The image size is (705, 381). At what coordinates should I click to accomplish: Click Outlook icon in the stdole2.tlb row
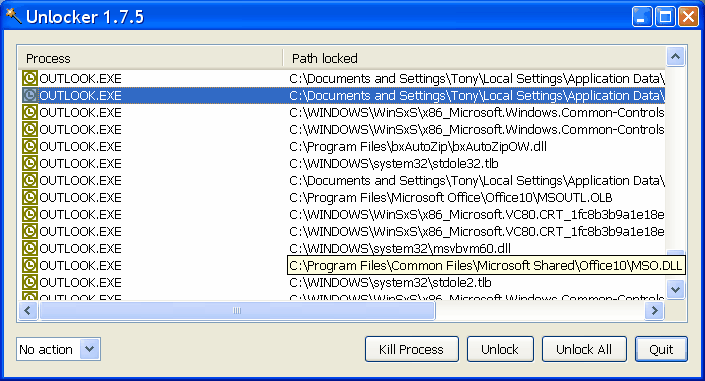pos(30,282)
